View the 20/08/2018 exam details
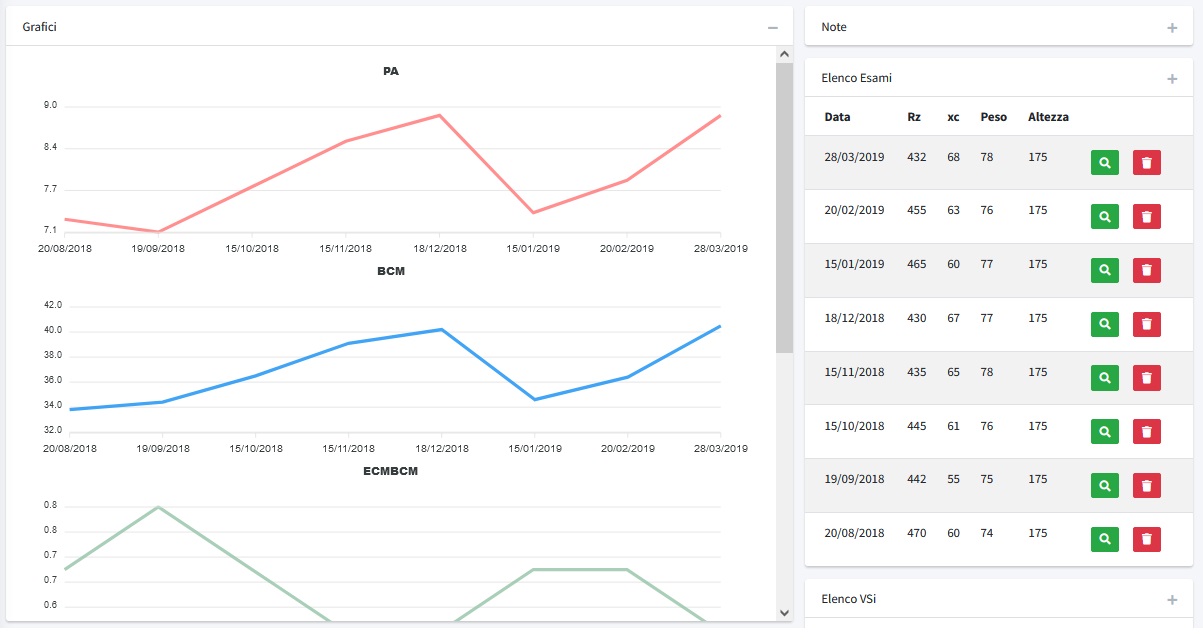Screen dimensions: 1203x640 click(1104, 539)
